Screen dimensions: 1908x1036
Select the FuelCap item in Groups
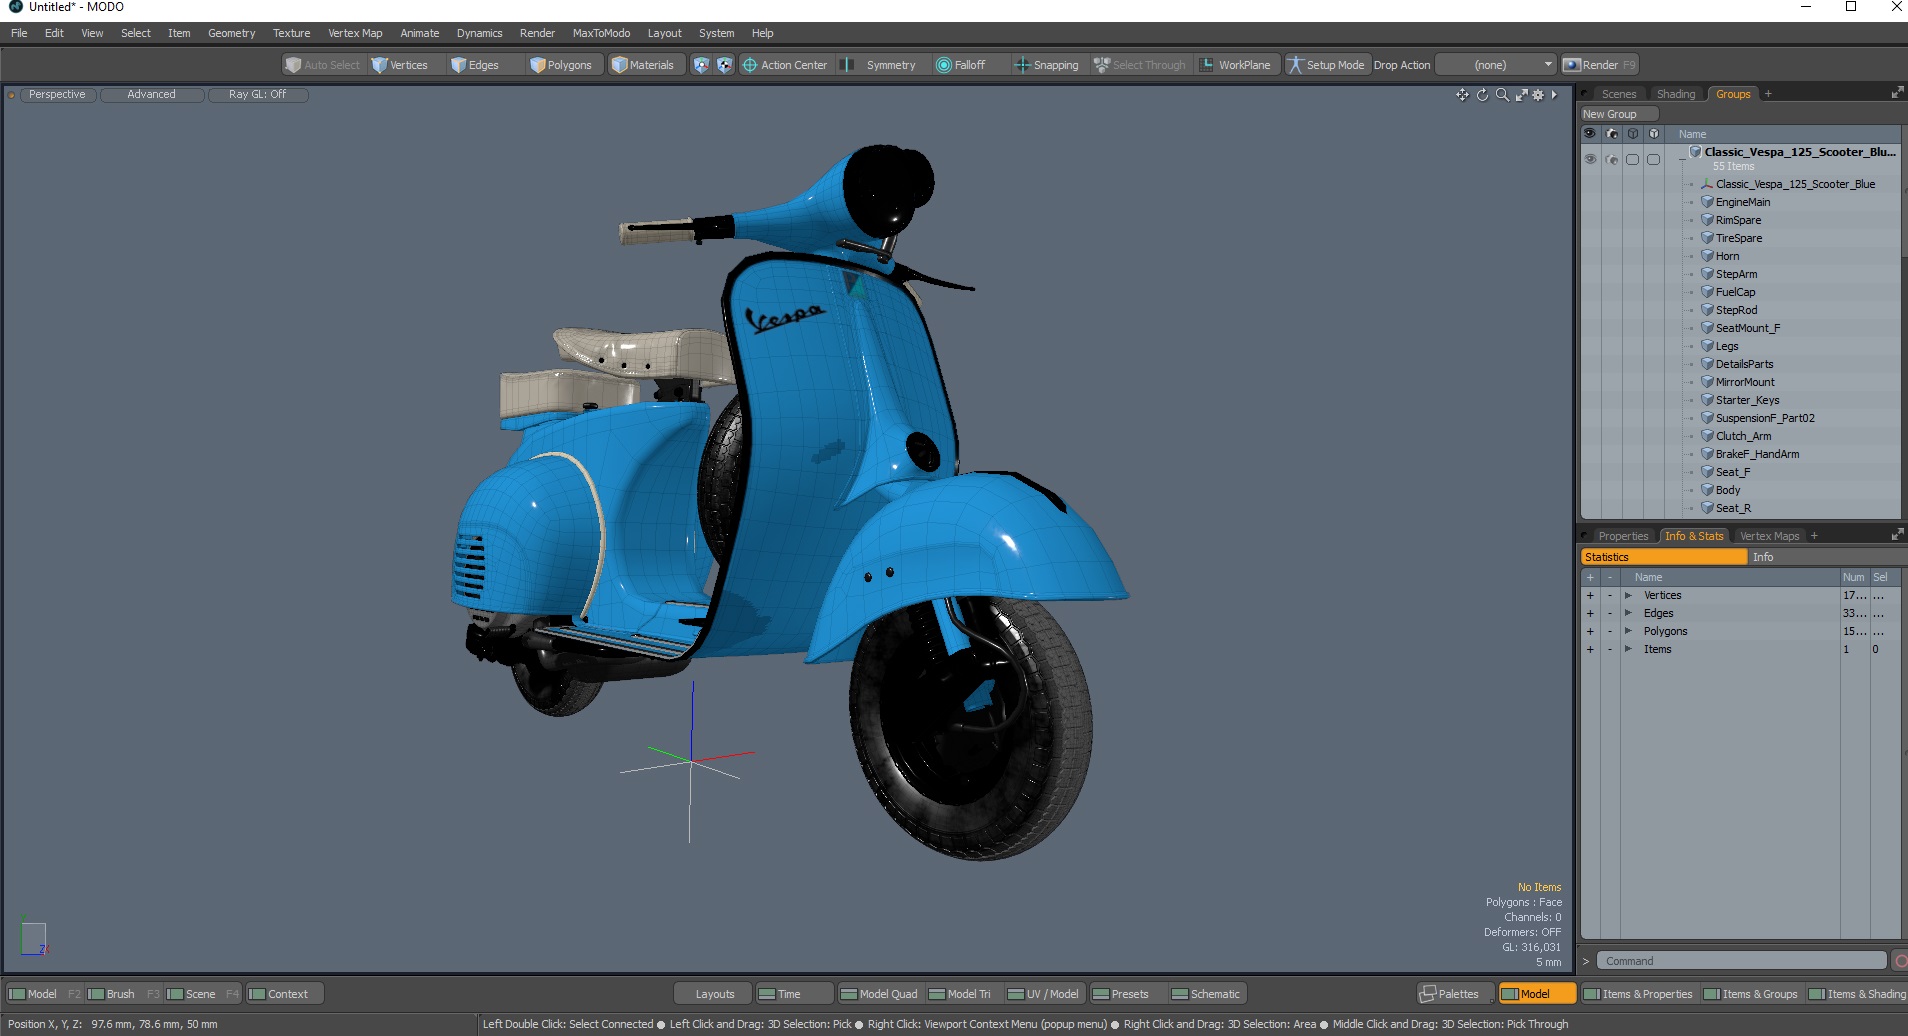tap(1735, 292)
